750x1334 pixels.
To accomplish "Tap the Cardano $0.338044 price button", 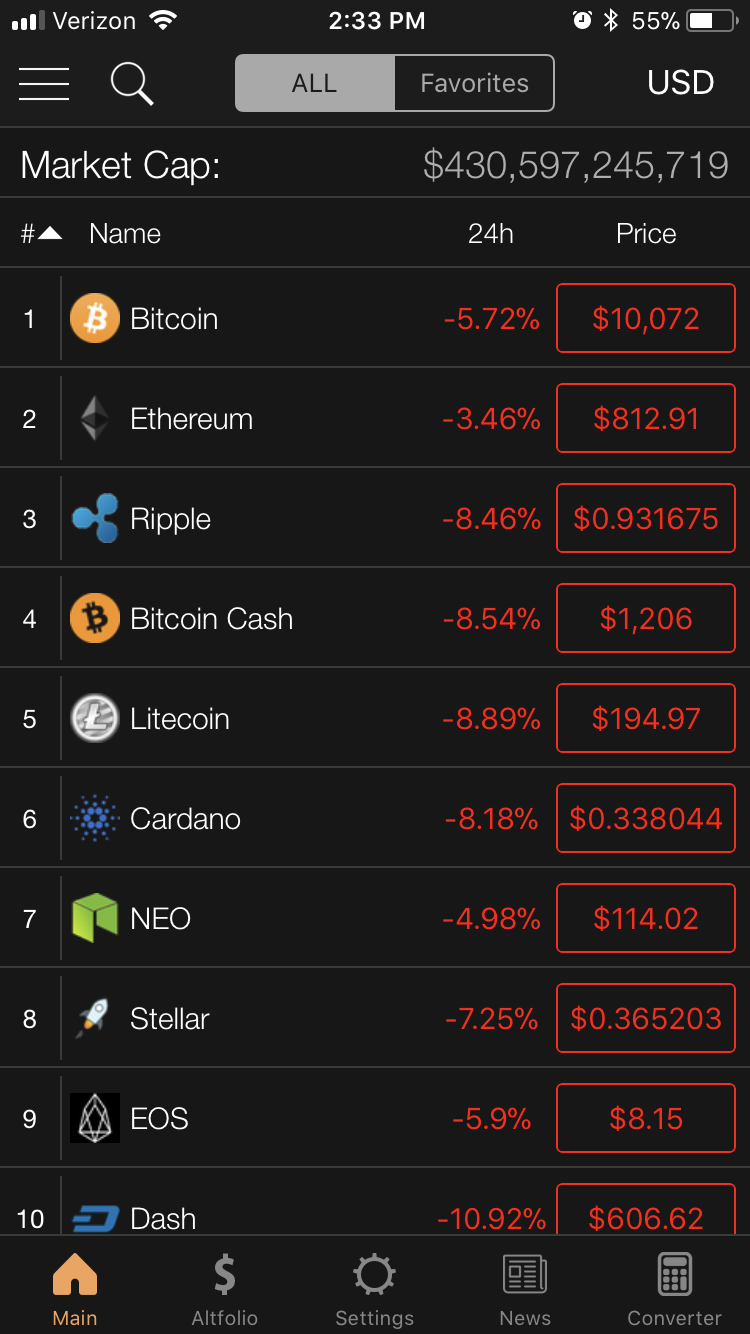I will [x=646, y=818].
